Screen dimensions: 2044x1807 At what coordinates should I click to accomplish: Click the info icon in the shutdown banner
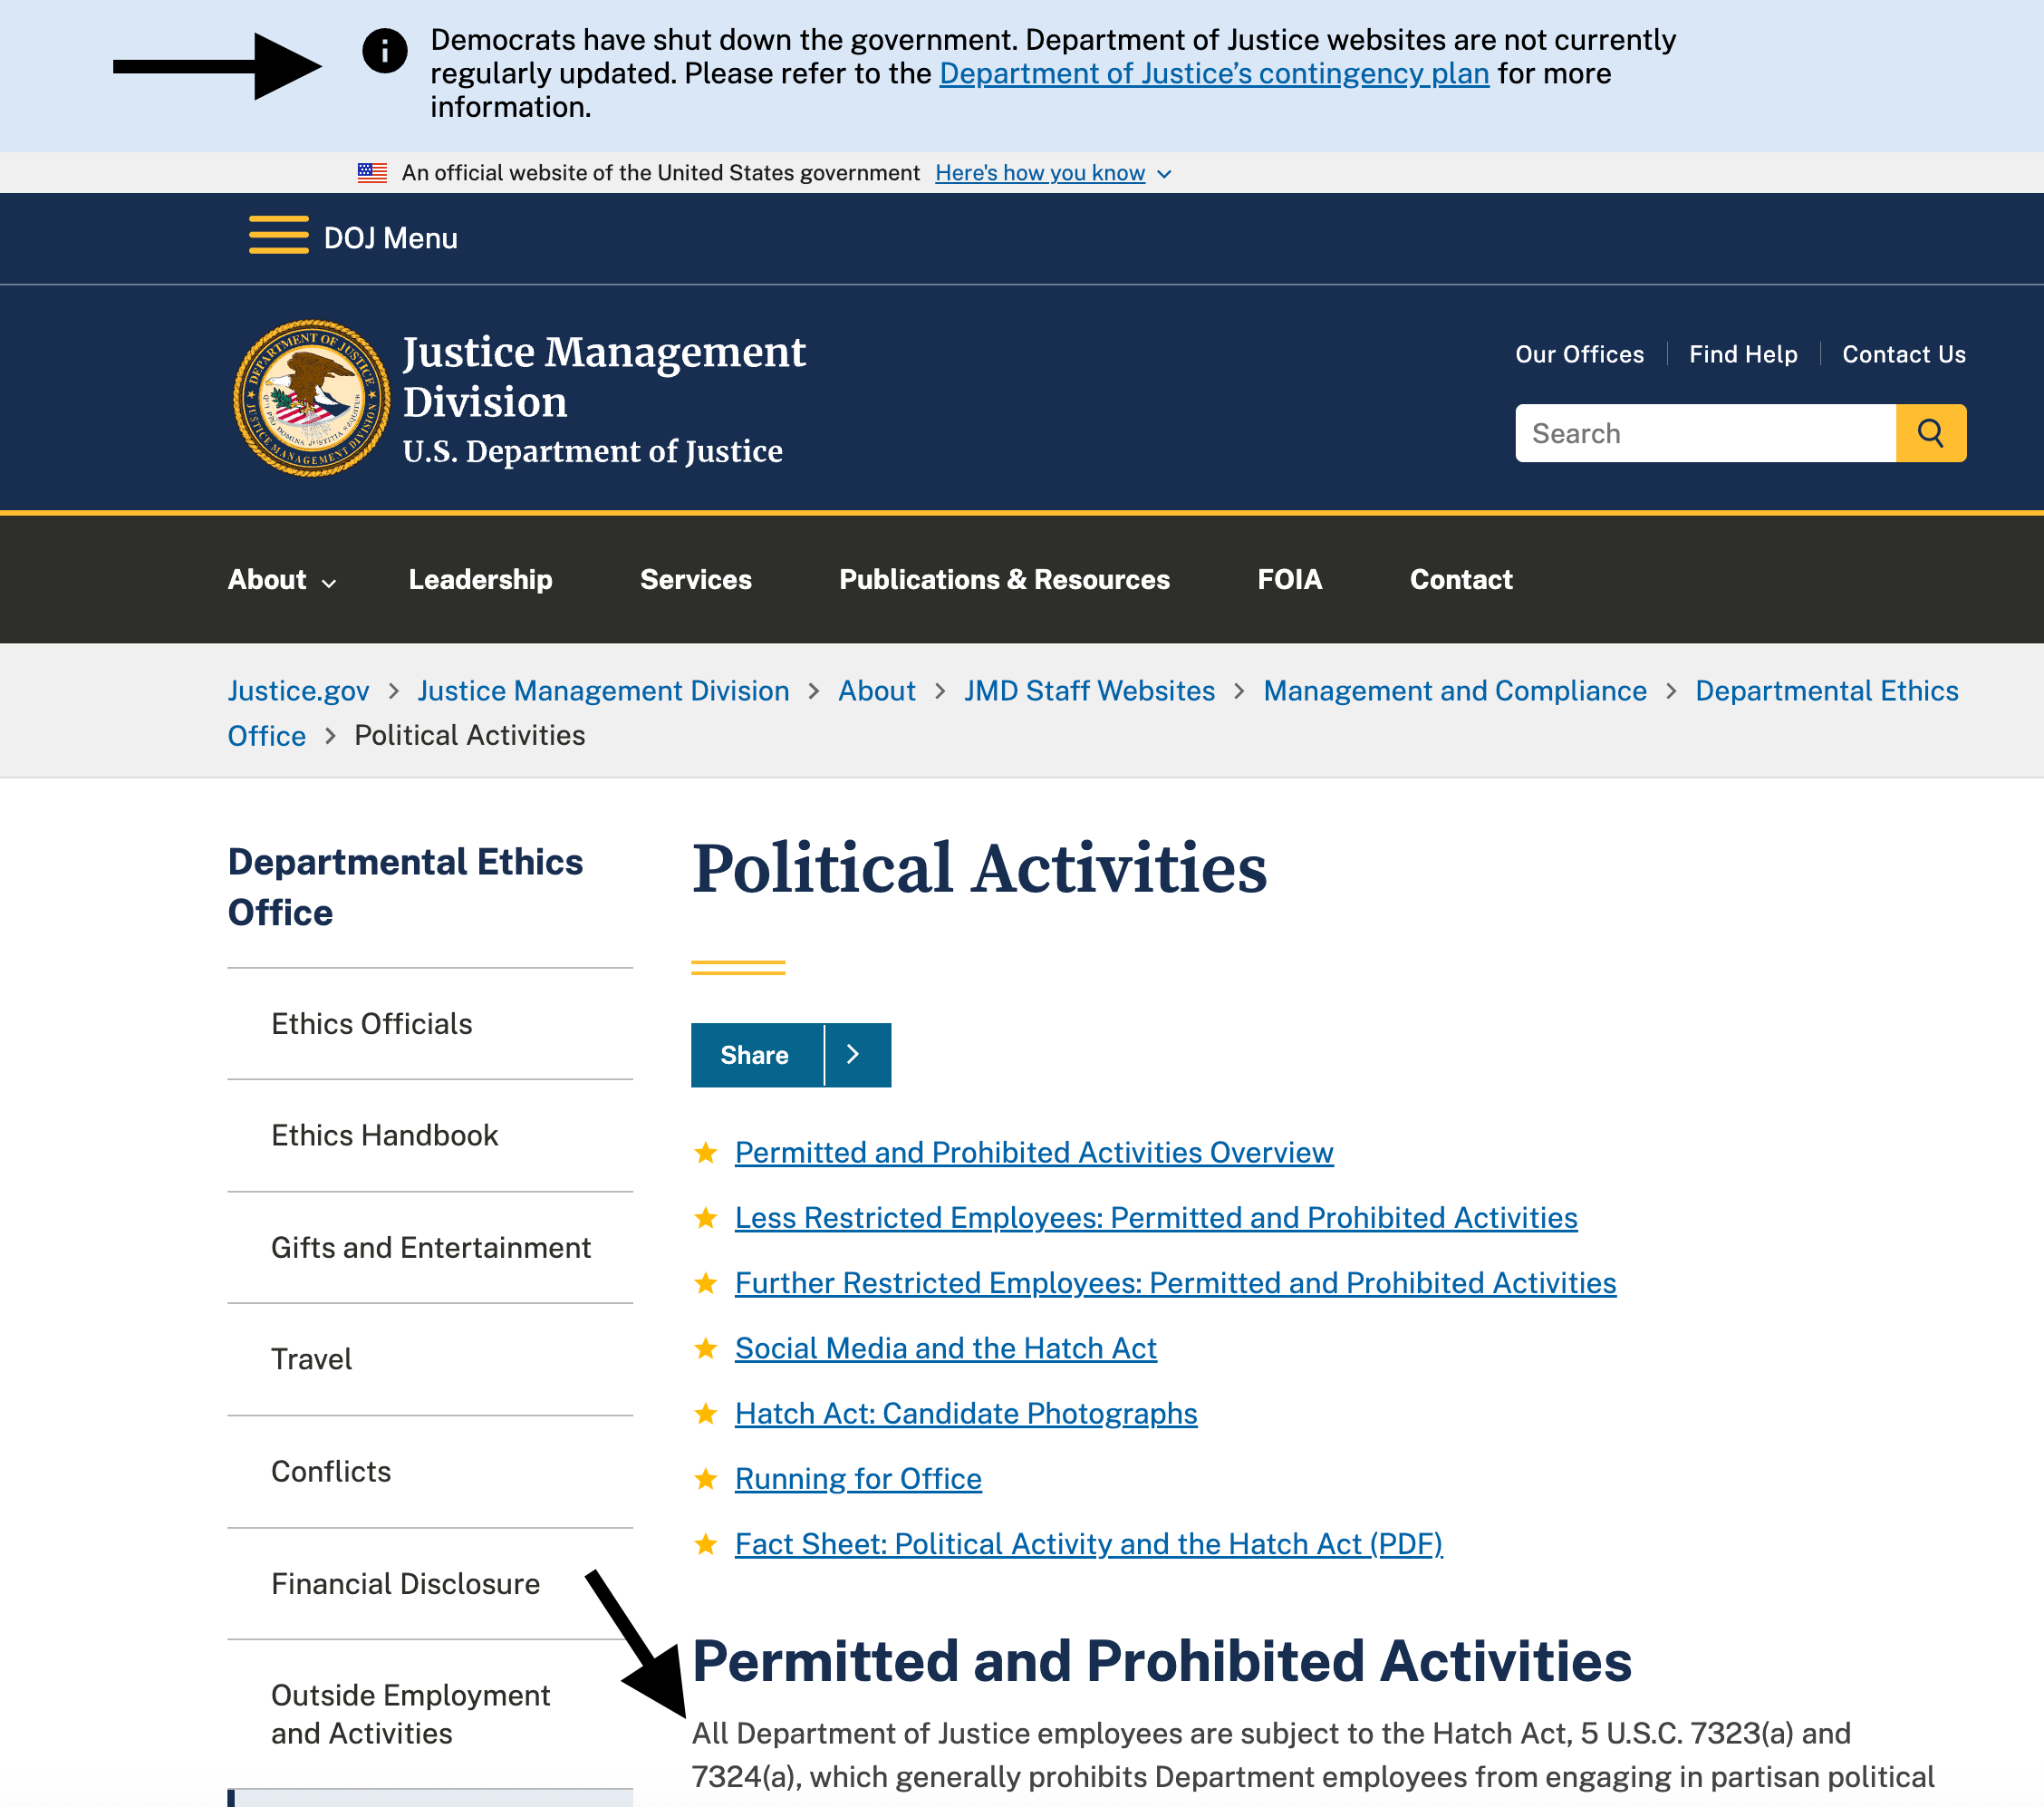(384, 50)
